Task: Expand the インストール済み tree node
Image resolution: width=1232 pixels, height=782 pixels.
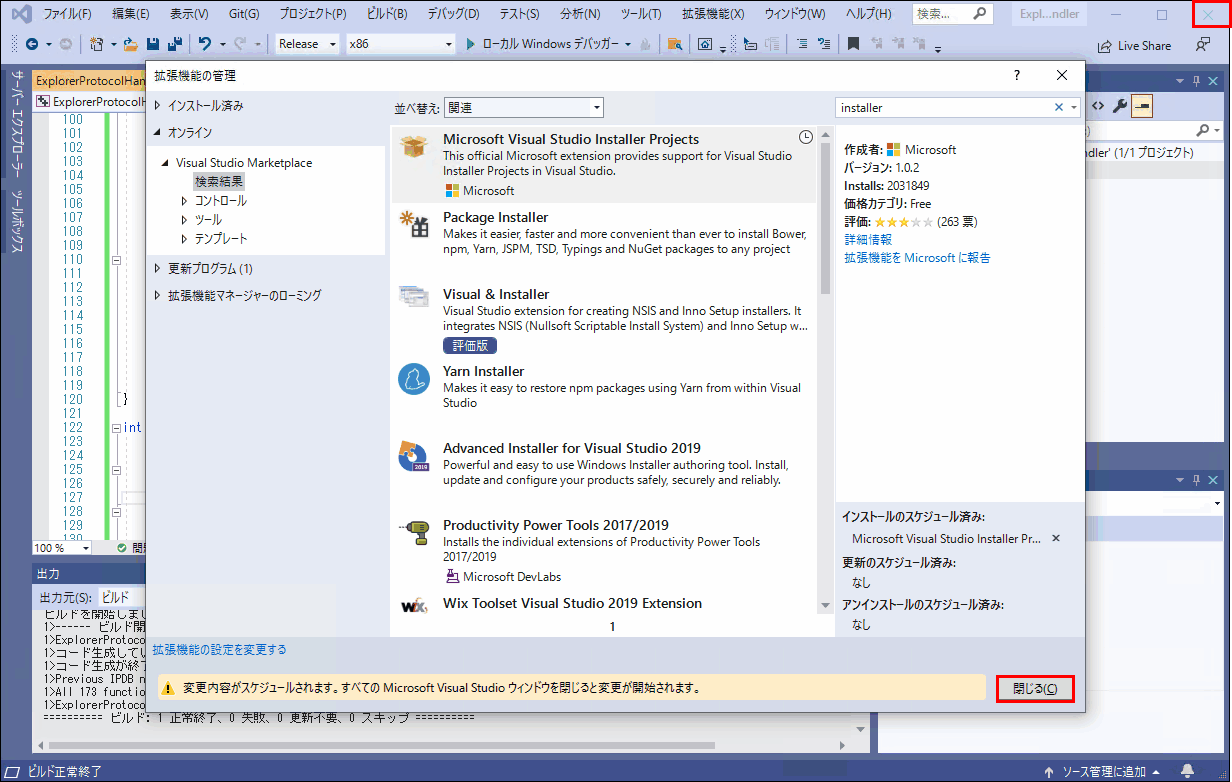Action: pos(157,105)
